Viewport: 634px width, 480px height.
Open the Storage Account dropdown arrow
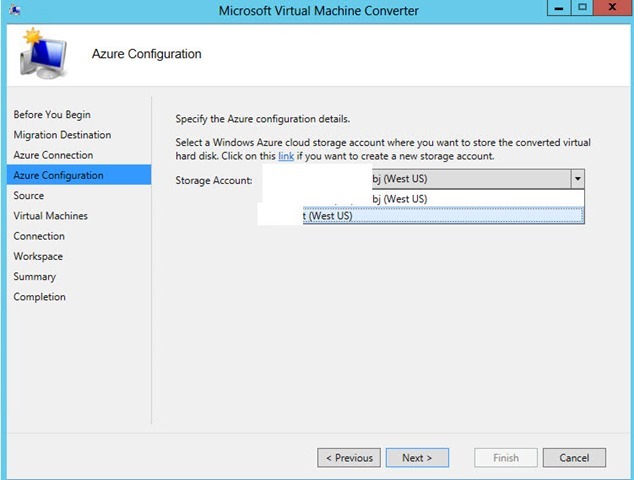click(577, 179)
